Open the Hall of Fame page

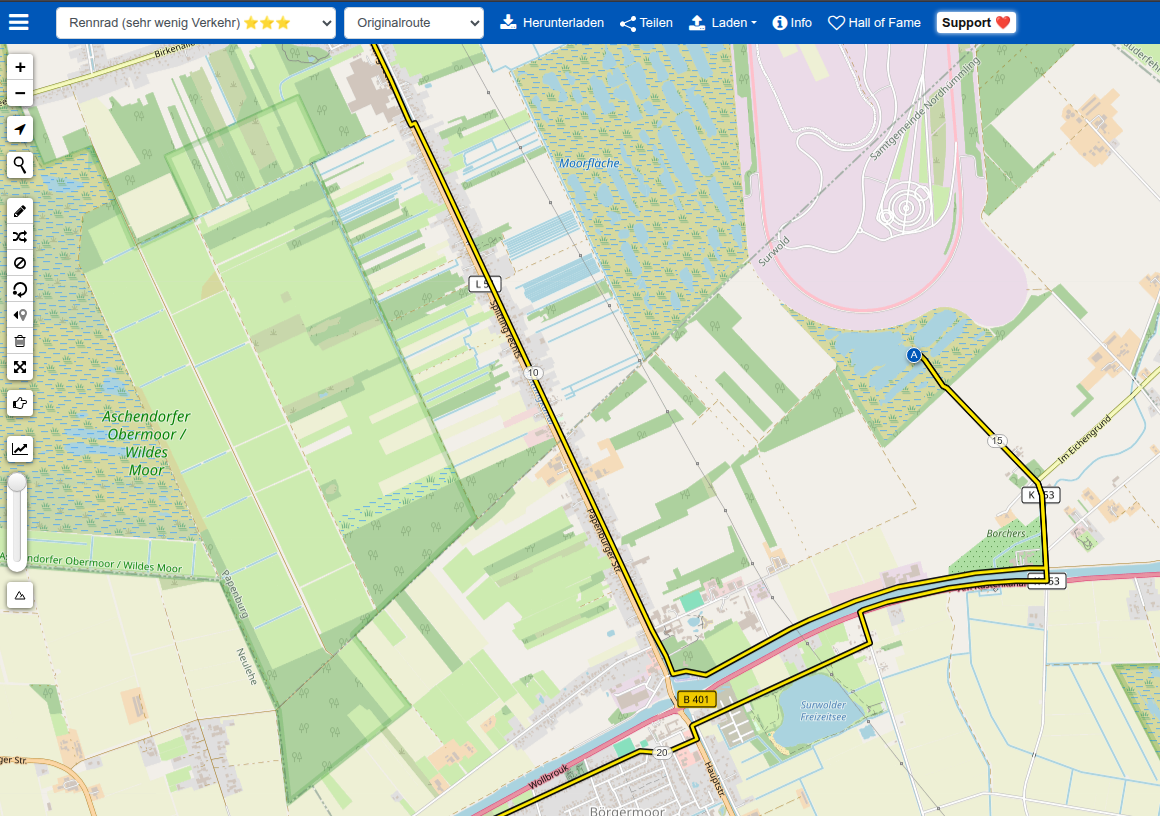click(874, 23)
